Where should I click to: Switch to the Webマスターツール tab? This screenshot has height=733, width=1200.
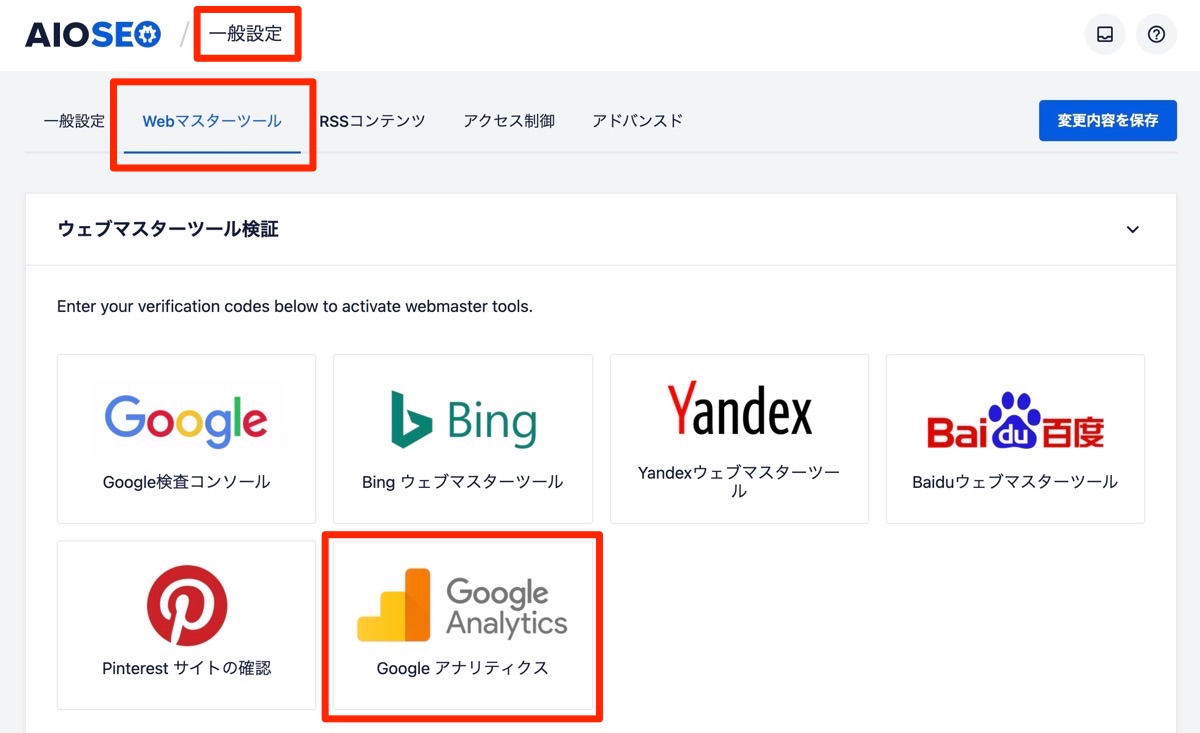tap(212, 121)
